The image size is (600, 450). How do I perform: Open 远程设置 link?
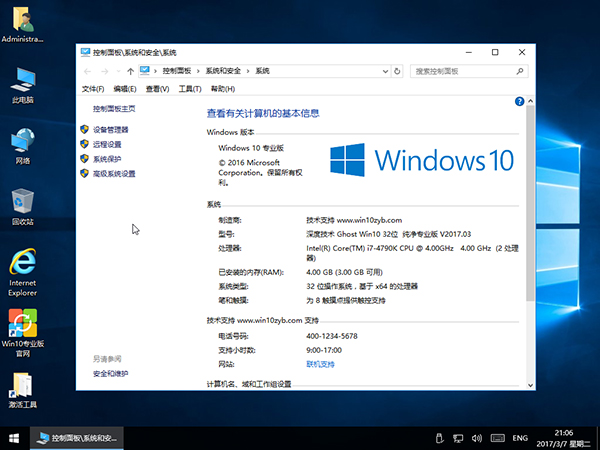tap(107, 144)
